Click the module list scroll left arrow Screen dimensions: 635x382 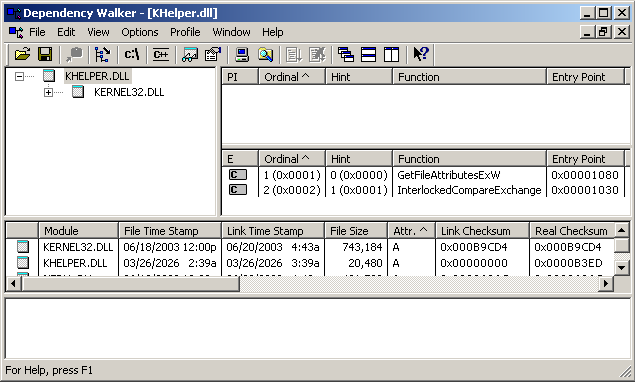click(13, 283)
